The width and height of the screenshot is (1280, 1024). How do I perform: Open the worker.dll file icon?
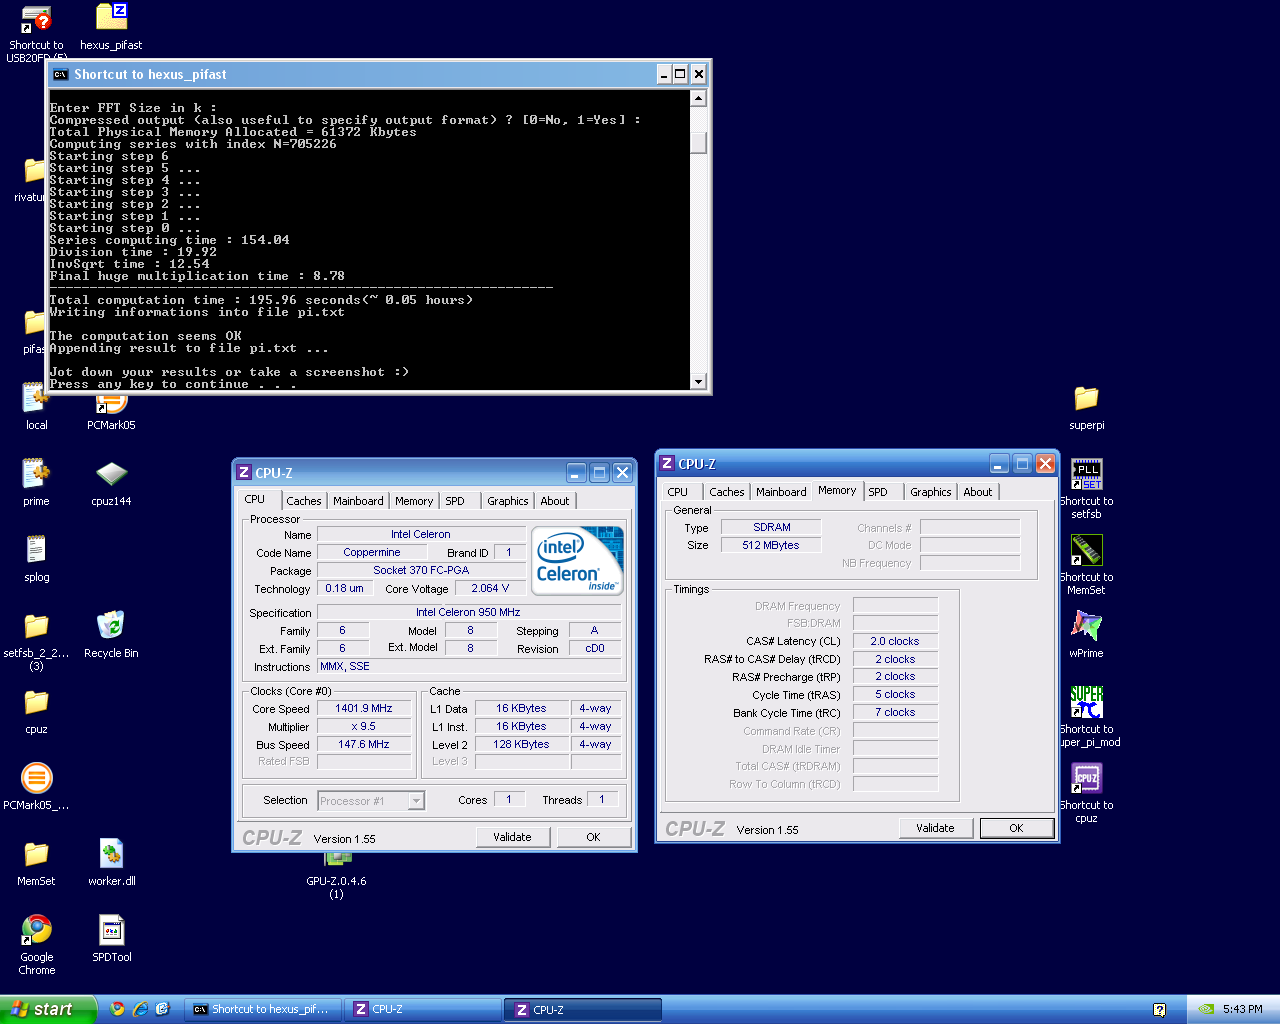tap(111, 853)
